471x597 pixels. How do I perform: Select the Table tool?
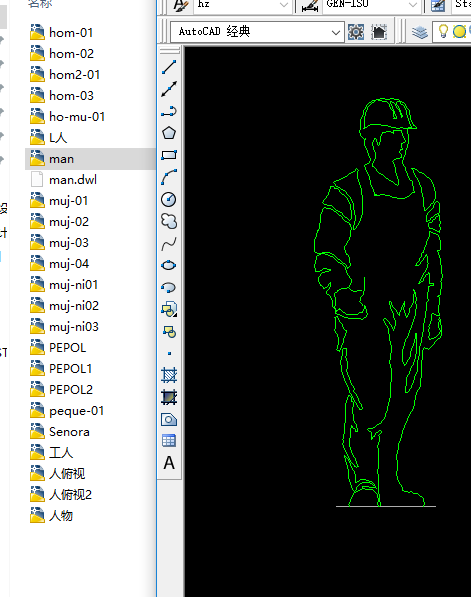169,441
